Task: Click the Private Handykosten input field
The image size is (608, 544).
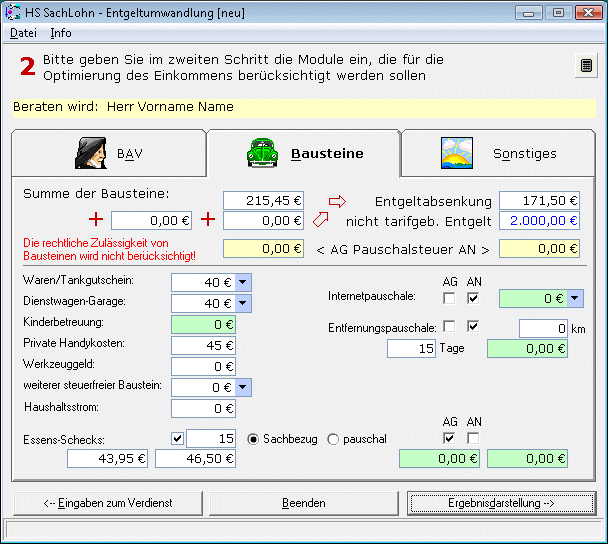Action: (203, 345)
